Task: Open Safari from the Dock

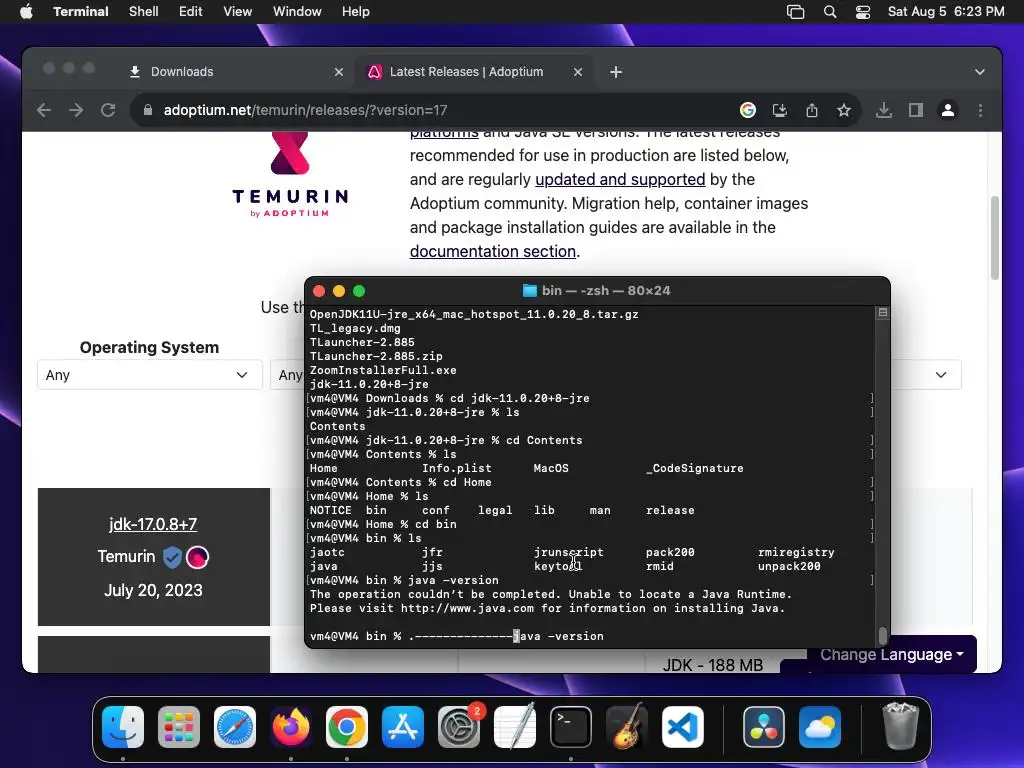Action: [234, 727]
